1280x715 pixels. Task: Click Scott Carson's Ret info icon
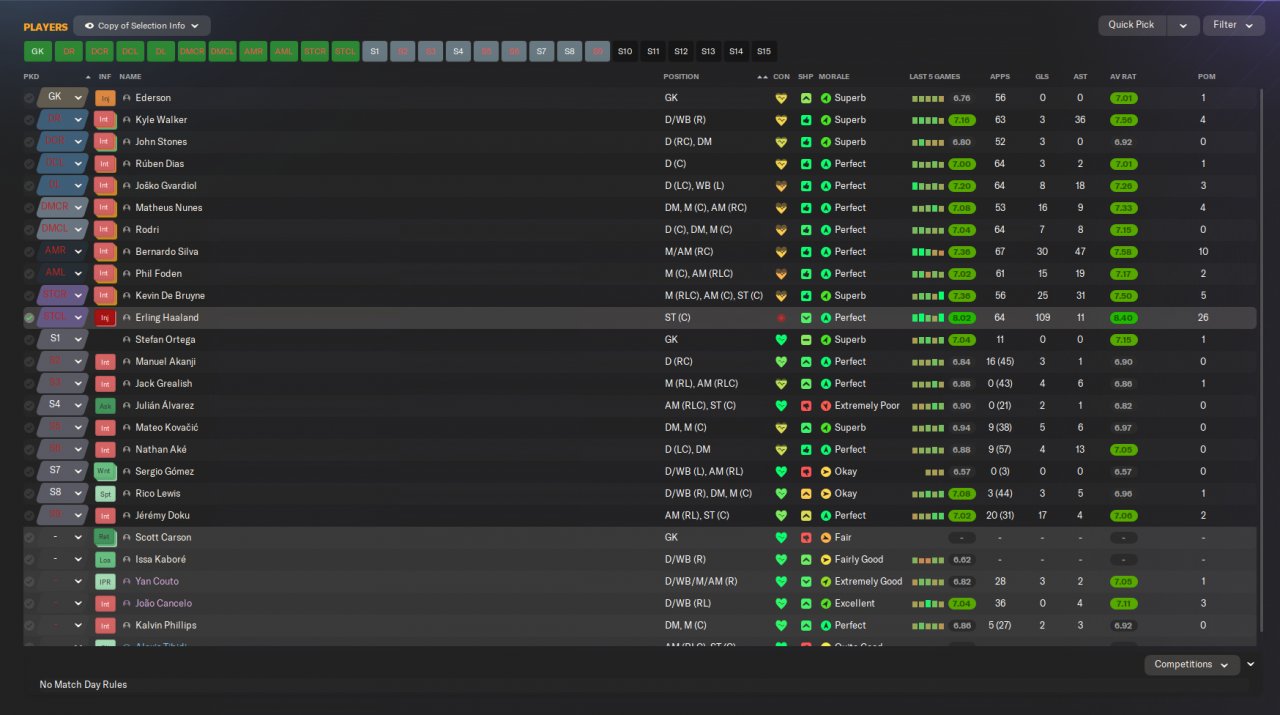pos(105,538)
